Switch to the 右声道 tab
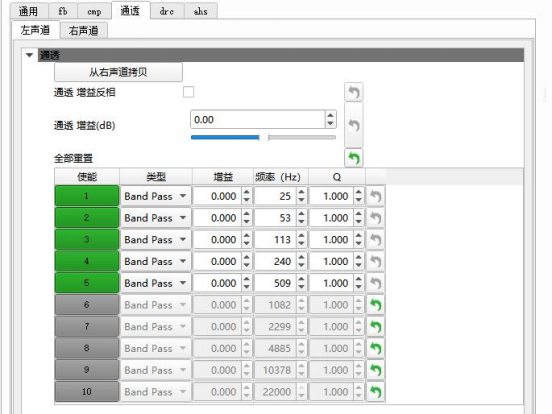This screenshot has height=414, width=552. [83, 31]
